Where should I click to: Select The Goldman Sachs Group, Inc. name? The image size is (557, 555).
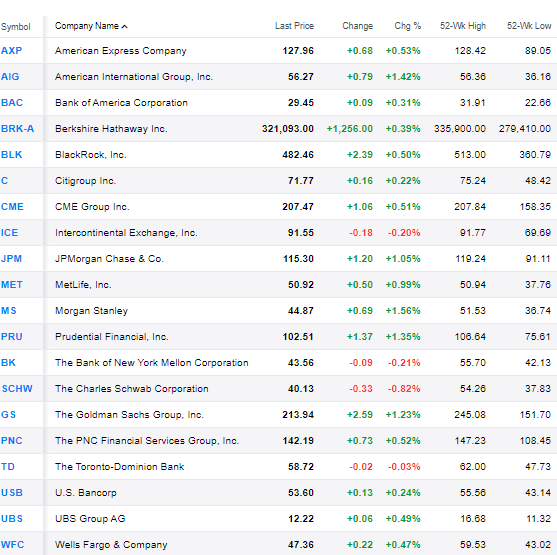click(x=129, y=414)
